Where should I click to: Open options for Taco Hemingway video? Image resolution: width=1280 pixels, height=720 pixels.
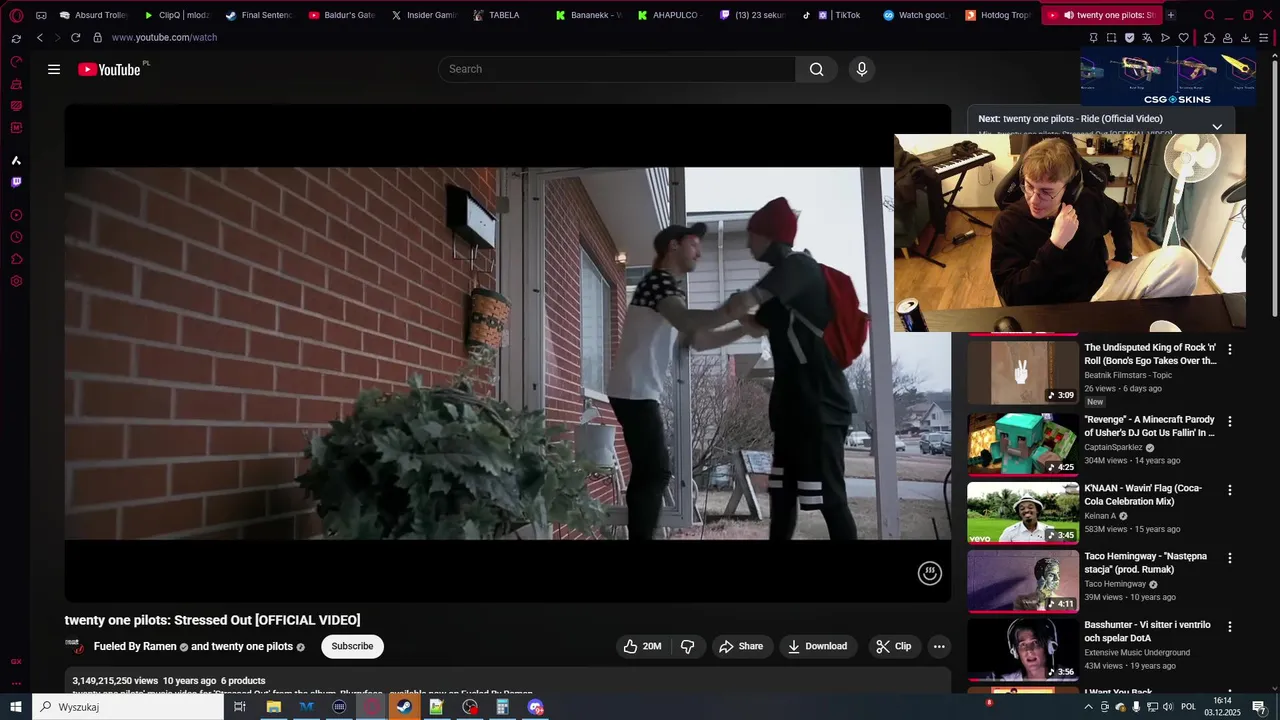(x=1230, y=558)
